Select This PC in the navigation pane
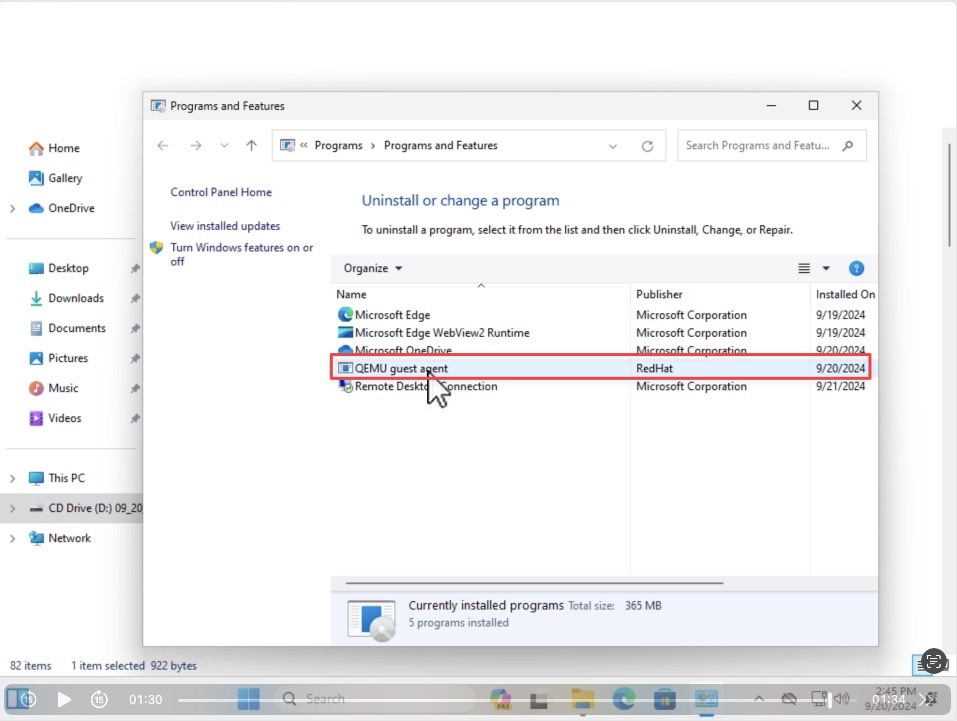957x721 pixels. tap(57, 478)
